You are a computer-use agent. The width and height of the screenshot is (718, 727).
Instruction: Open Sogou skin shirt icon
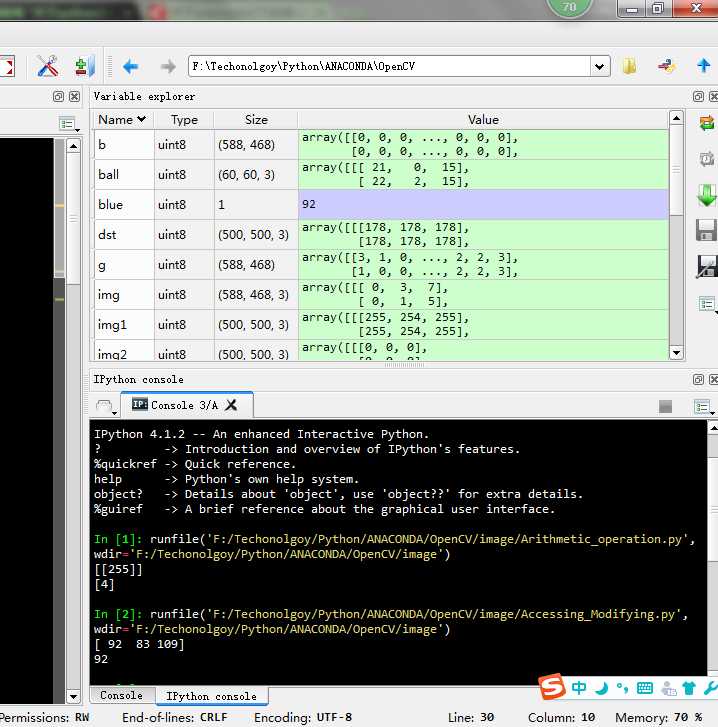(689, 689)
